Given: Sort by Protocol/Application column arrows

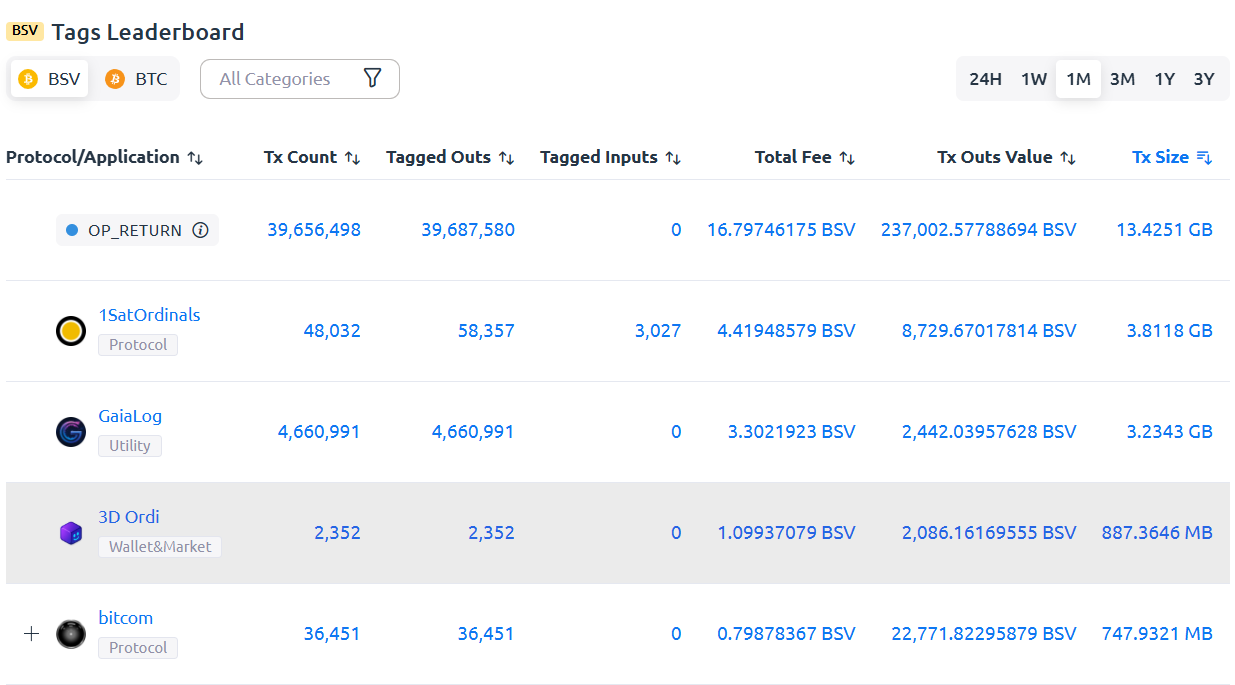Looking at the screenshot, I should coord(195,158).
